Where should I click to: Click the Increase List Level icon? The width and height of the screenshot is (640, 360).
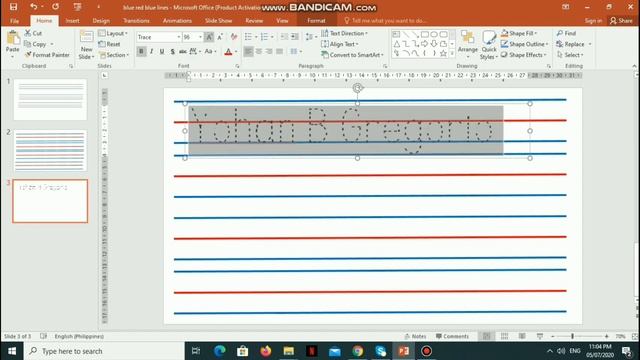point(295,37)
